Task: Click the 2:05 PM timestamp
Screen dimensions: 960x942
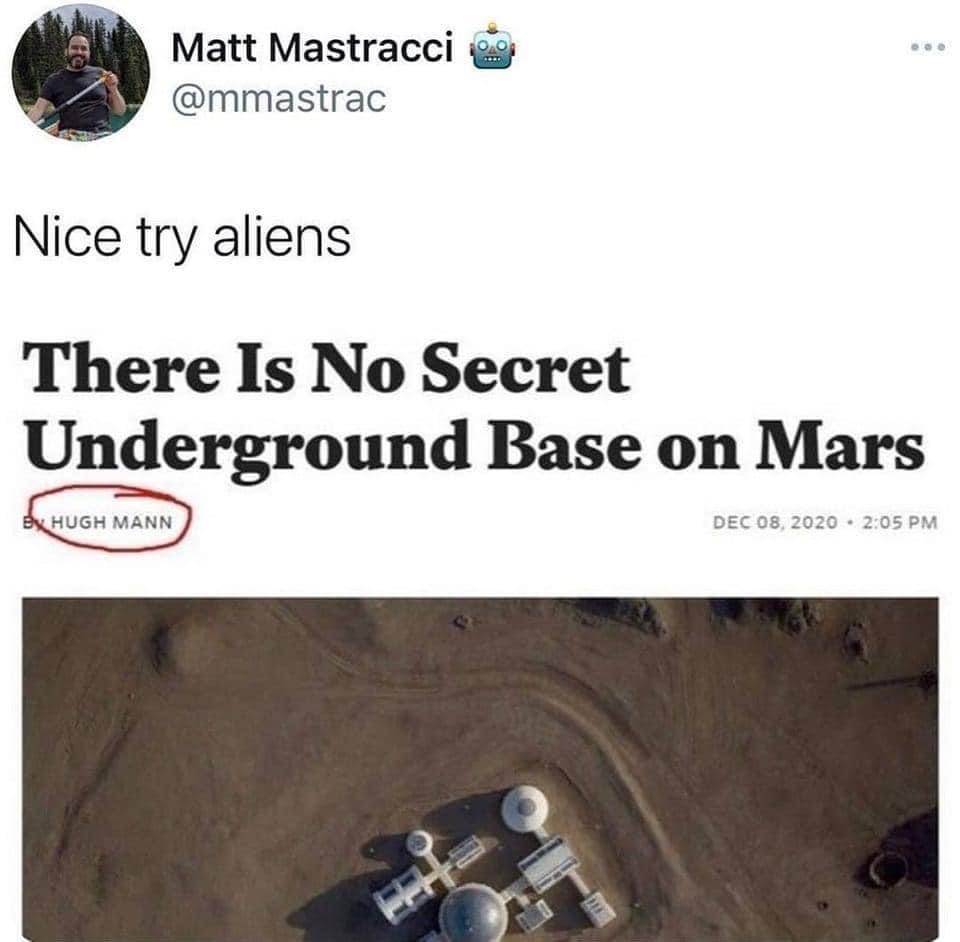Action: coord(899,522)
